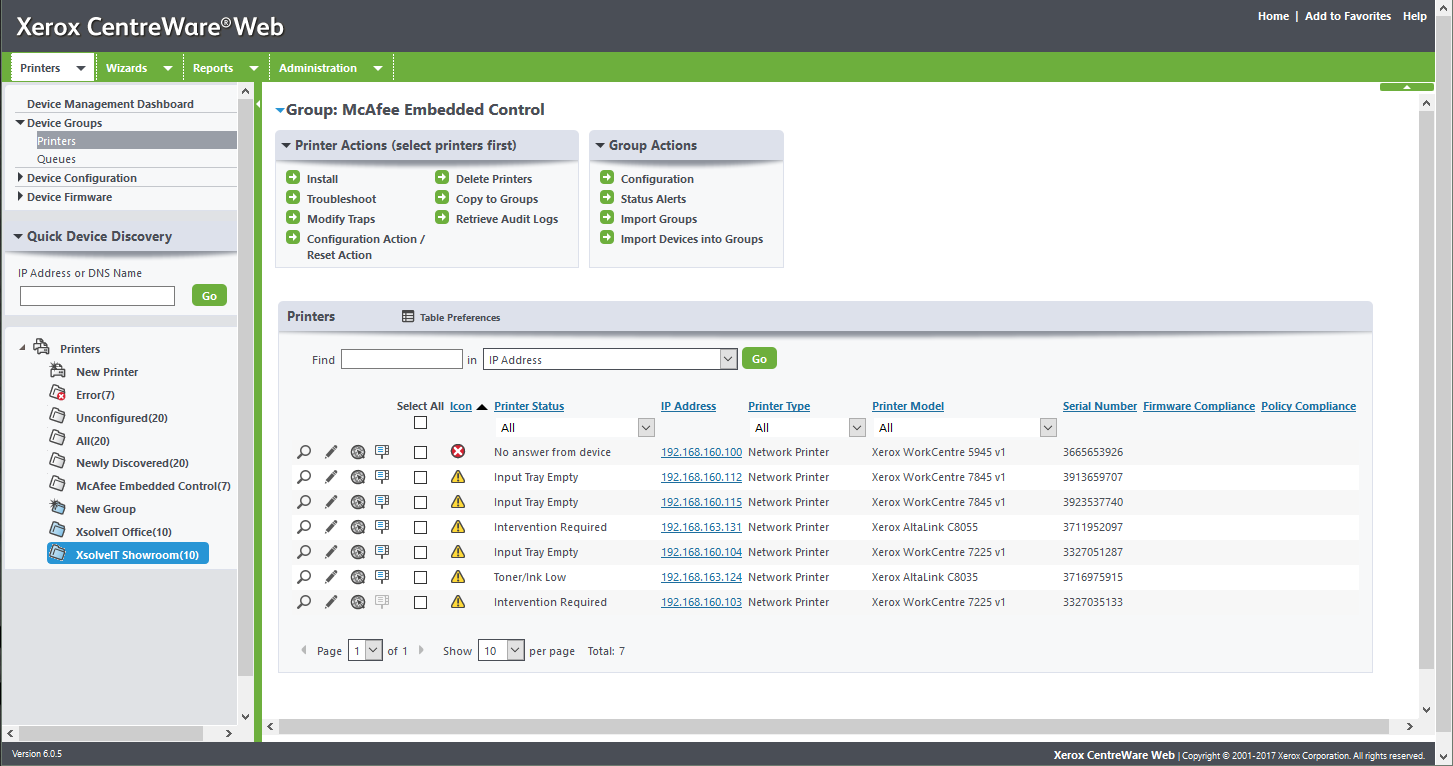The width and height of the screenshot is (1453, 766).
Task: Open the per page count dropdown
Action: (x=514, y=651)
